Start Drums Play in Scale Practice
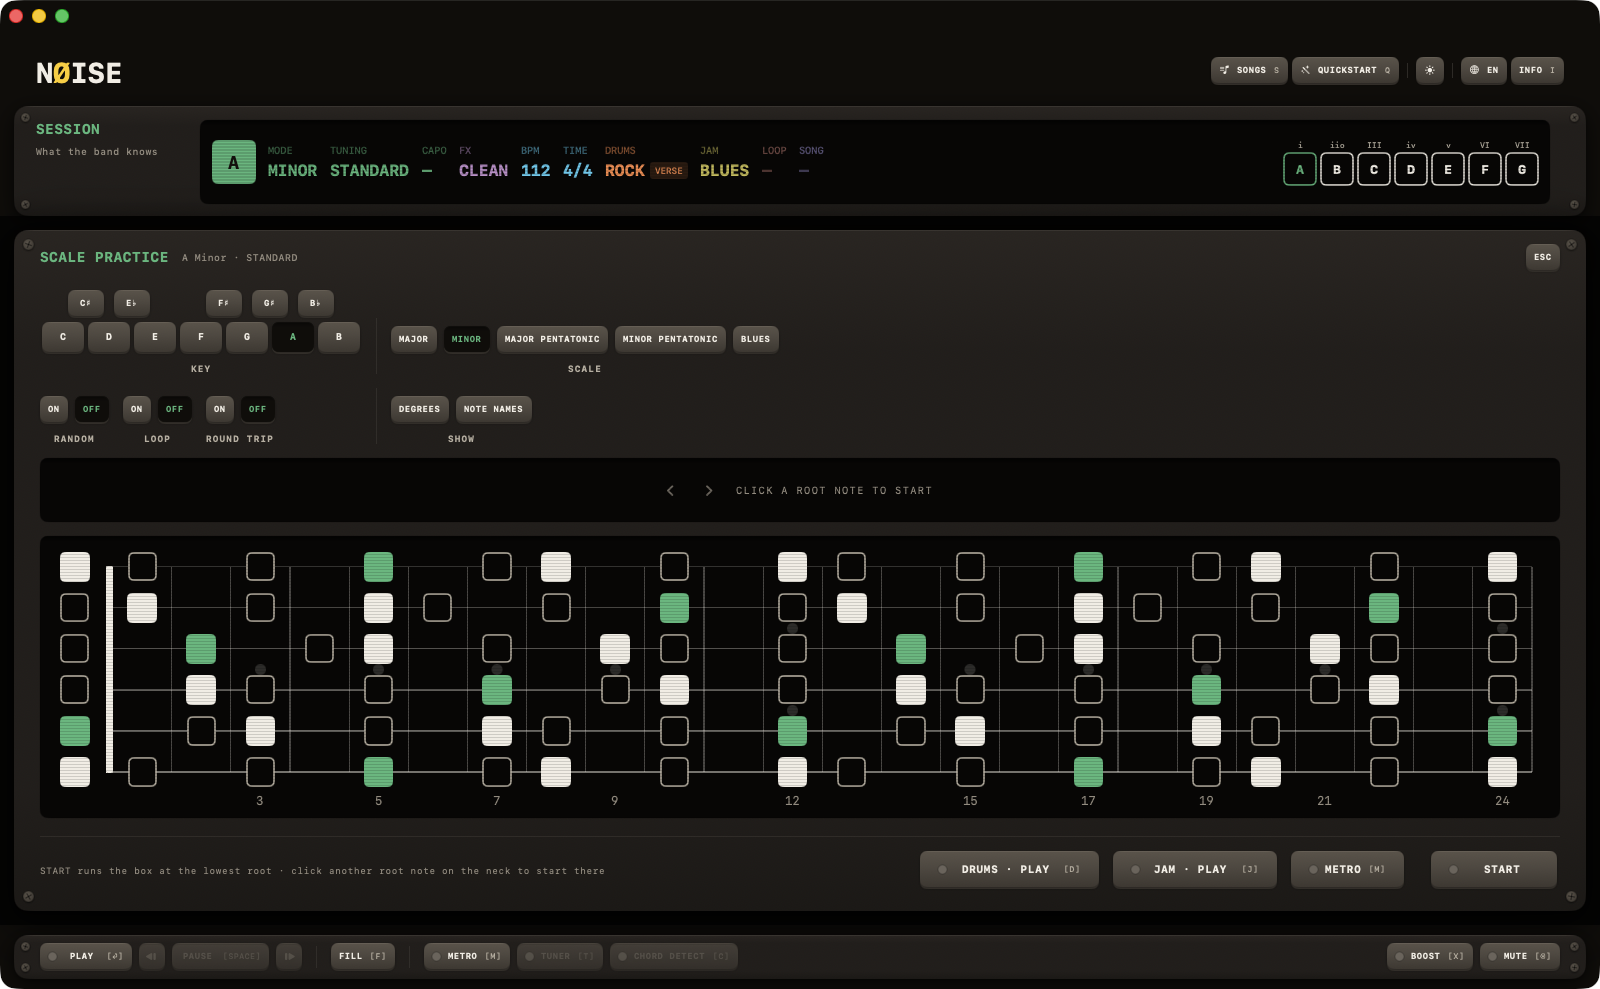The width and height of the screenshot is (1600, 989). pos(1009,870)
